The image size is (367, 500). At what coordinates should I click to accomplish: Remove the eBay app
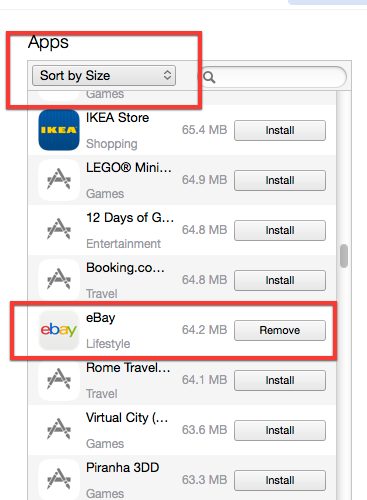[280, 330]
